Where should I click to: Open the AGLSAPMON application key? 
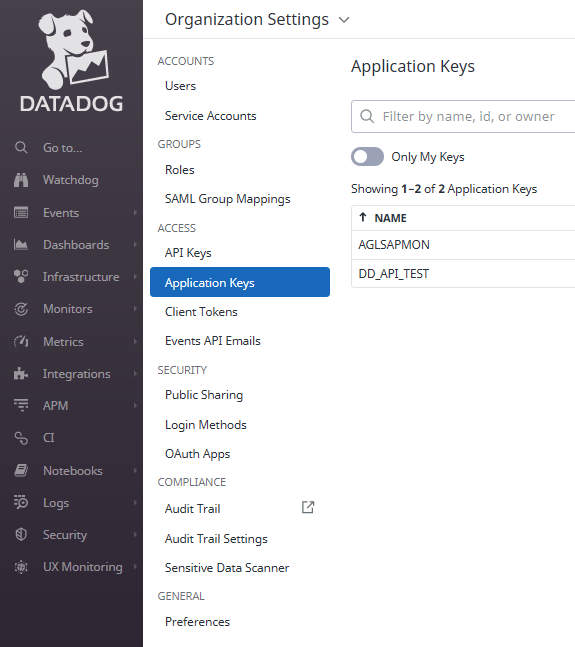[x=394, y=245]
